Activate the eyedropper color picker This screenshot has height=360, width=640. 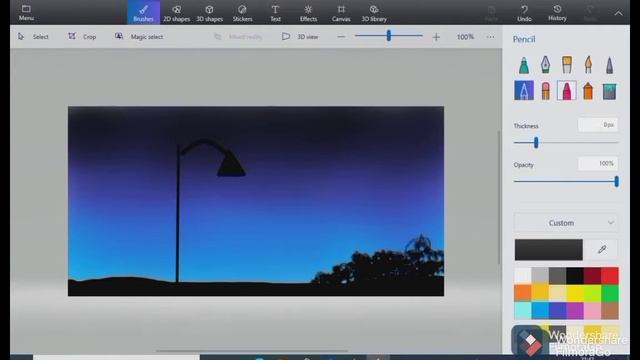tap(602, 249)
